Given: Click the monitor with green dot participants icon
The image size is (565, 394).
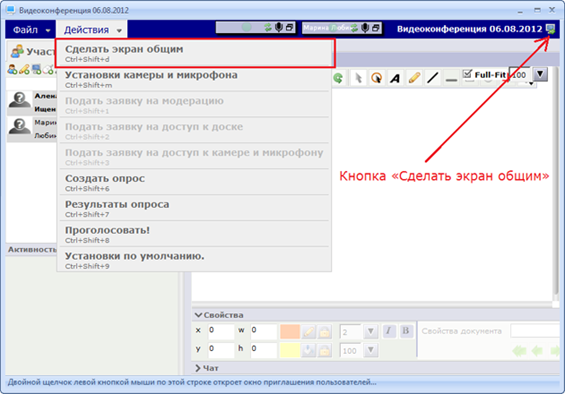Looking at the screenshot, I should 36,69.
